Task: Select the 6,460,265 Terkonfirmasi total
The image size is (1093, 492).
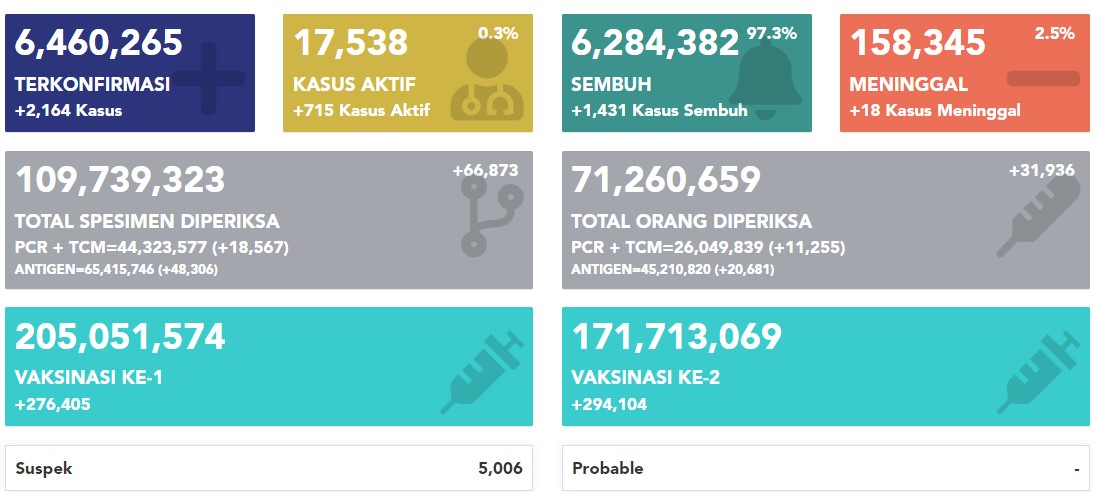Action: click(98, 42)
